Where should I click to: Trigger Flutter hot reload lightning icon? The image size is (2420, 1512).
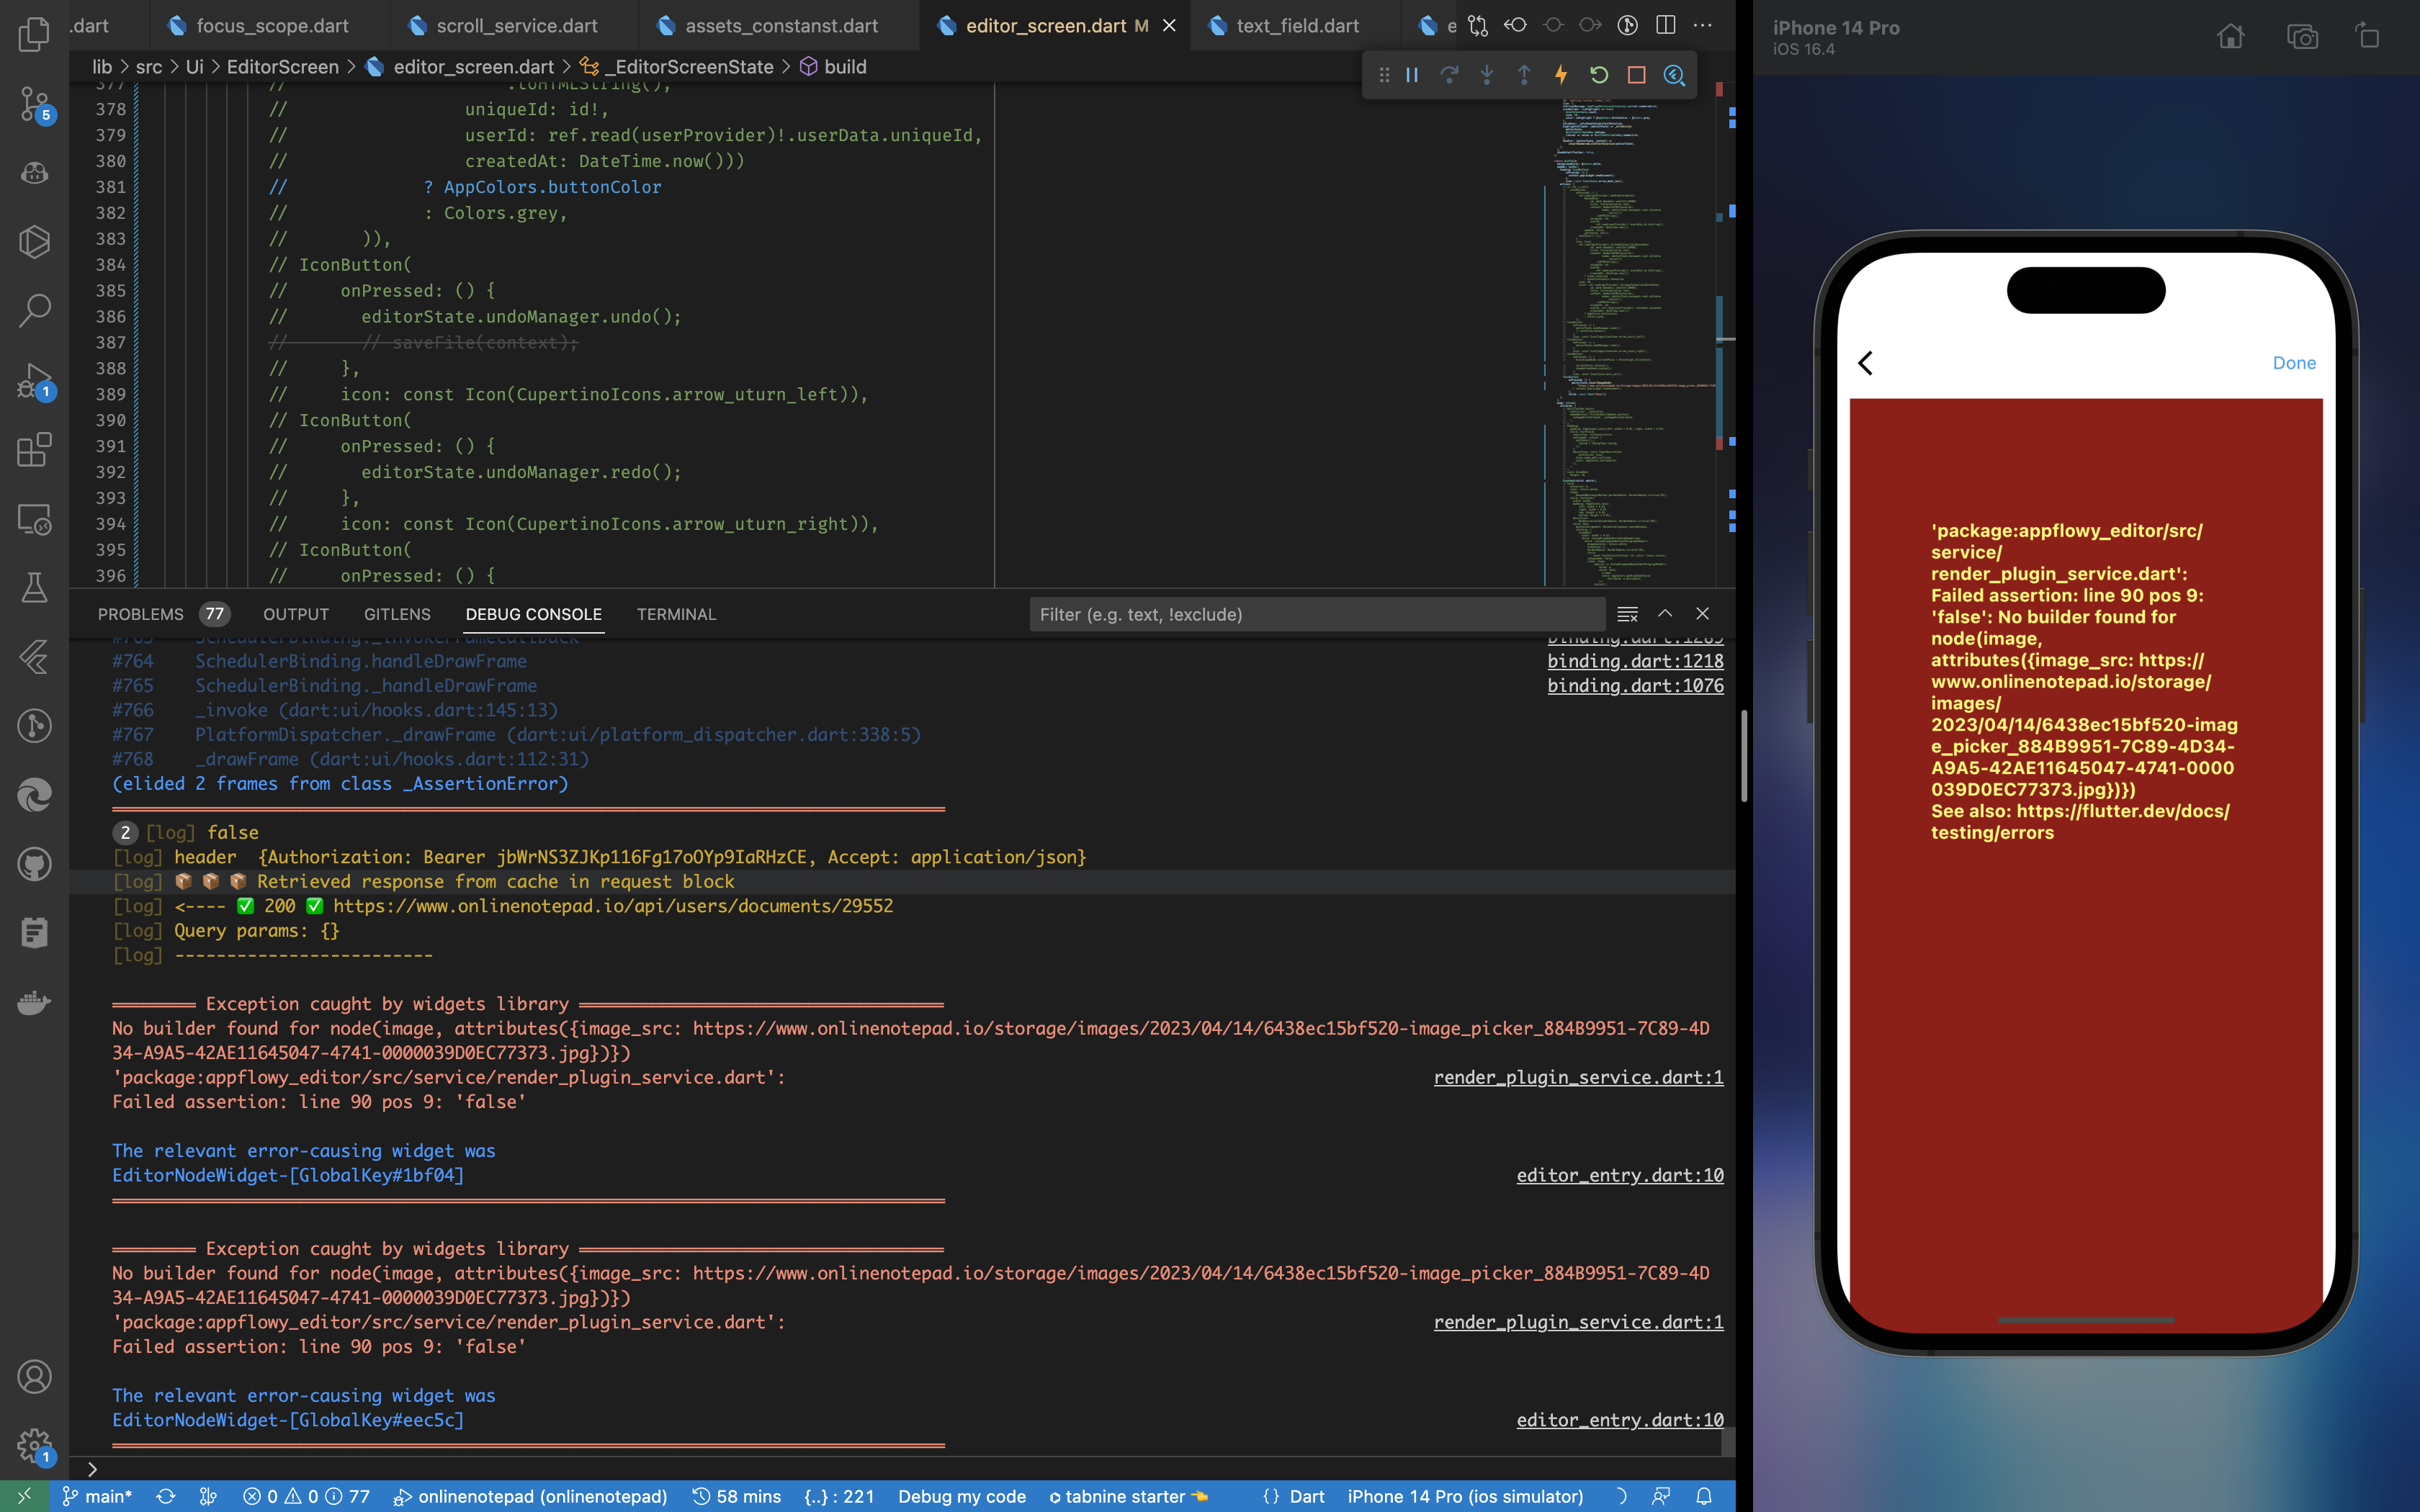(x=1561, y=75)
